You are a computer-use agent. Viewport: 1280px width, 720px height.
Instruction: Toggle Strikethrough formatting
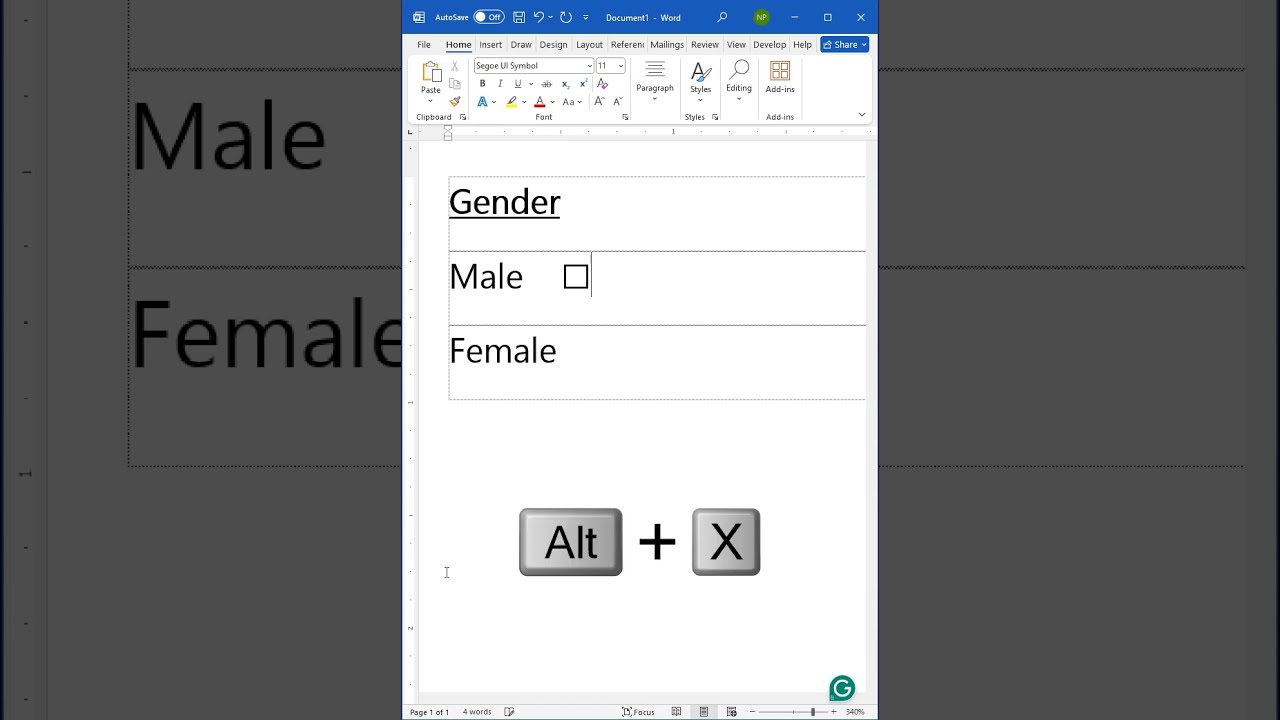(x=546, y=84)
